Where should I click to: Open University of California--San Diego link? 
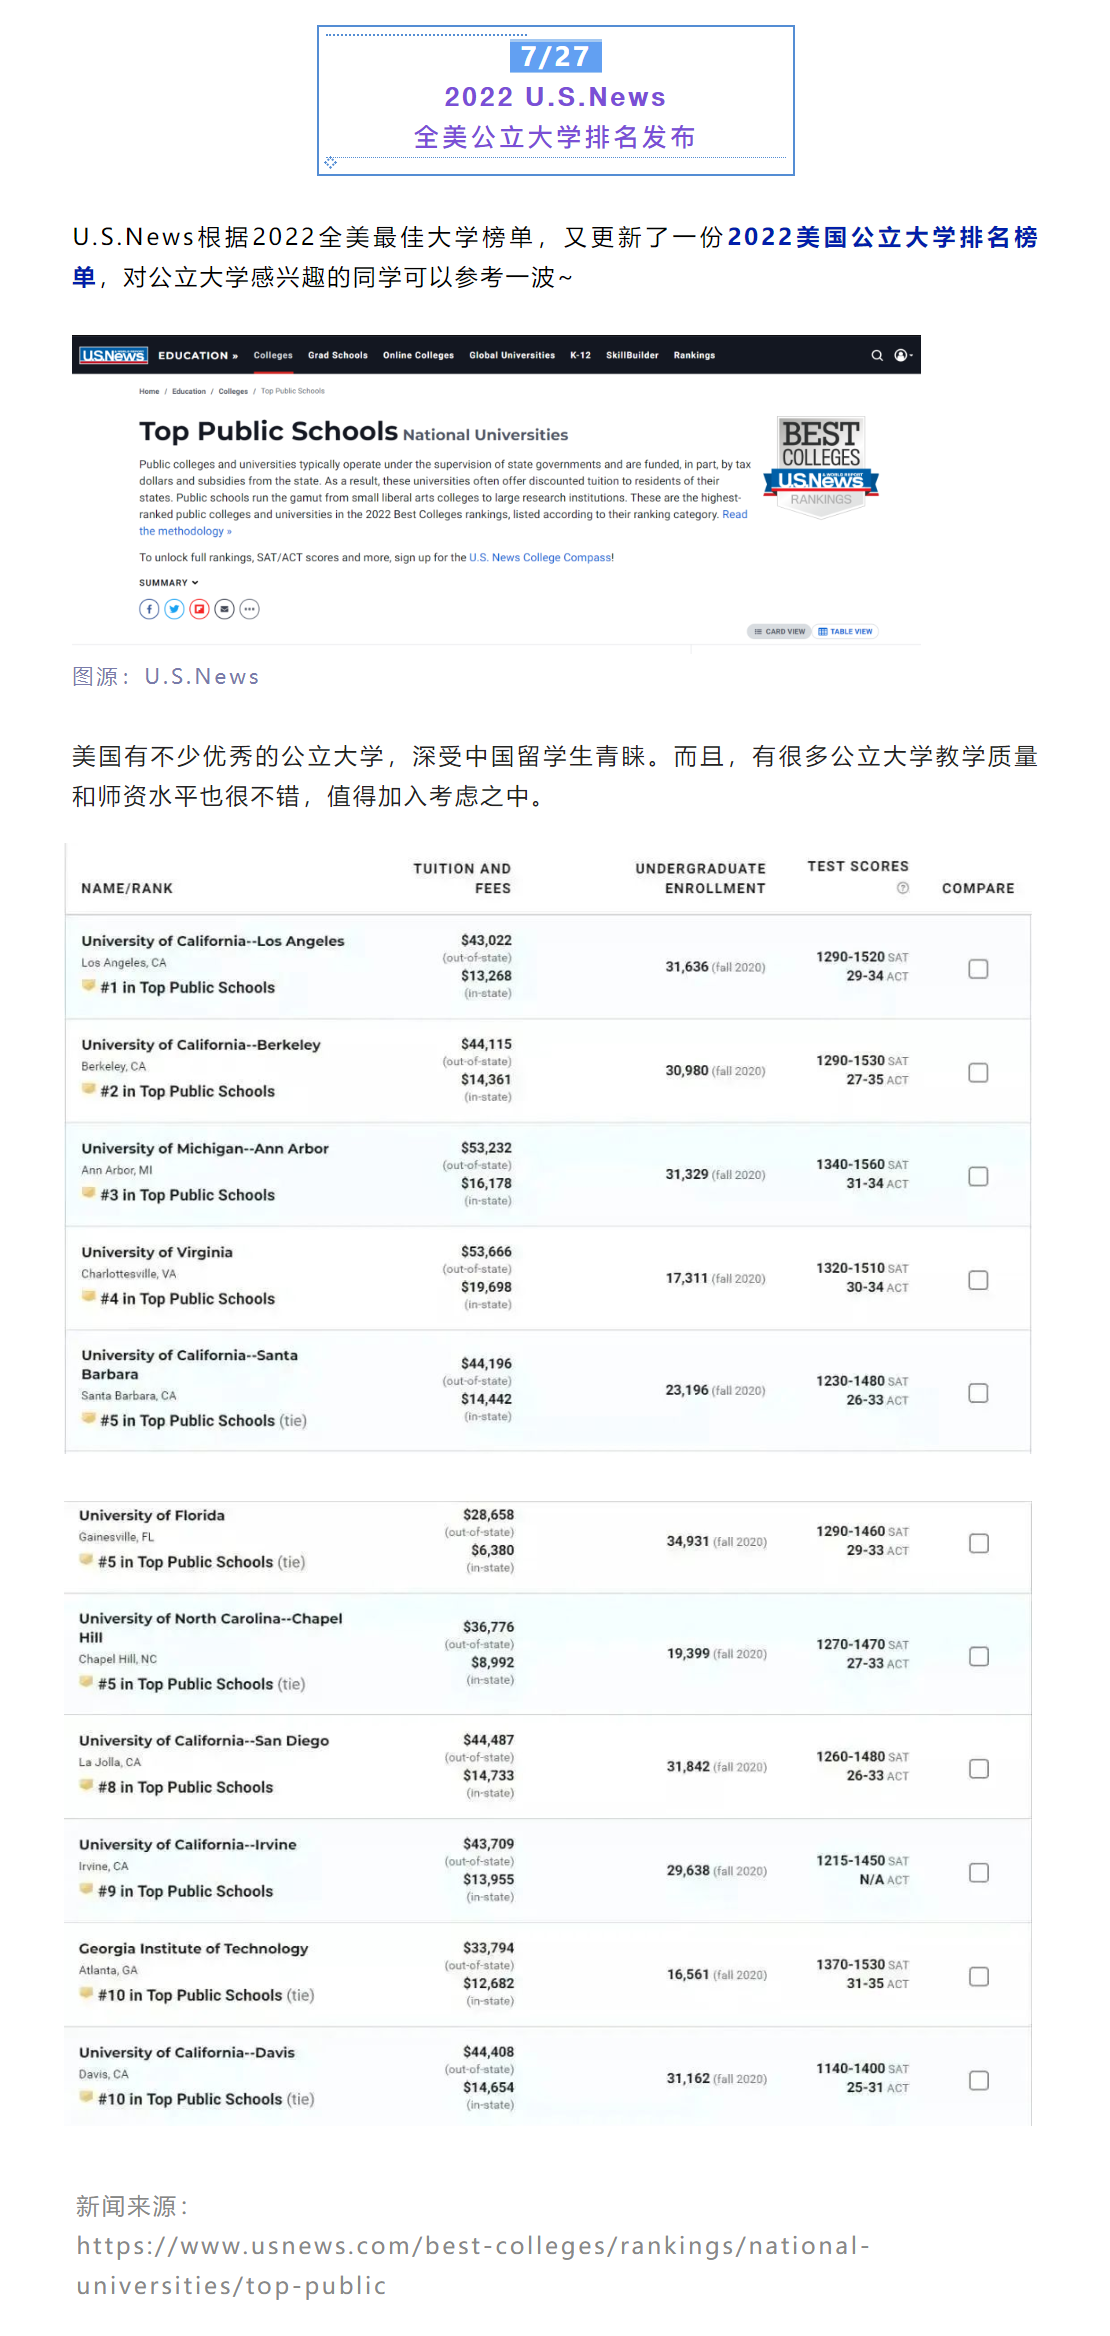point(204,1740)
